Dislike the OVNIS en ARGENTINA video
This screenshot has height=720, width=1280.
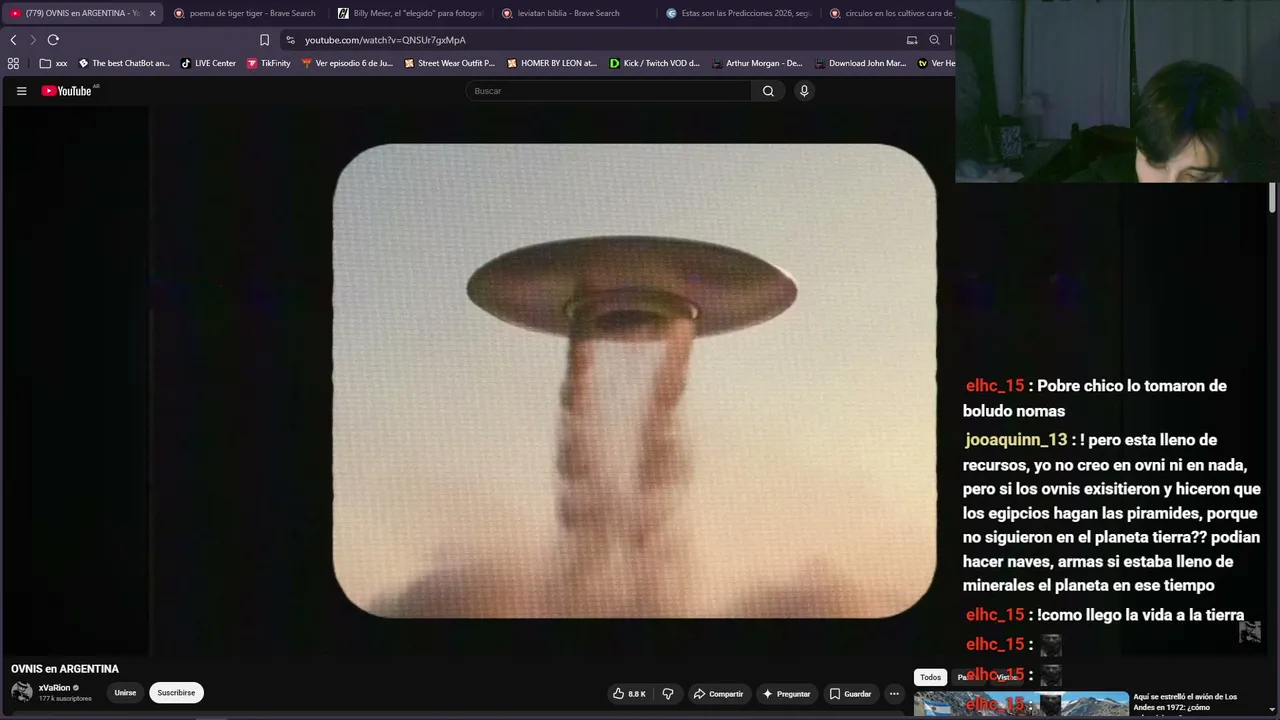pos(668,694)
